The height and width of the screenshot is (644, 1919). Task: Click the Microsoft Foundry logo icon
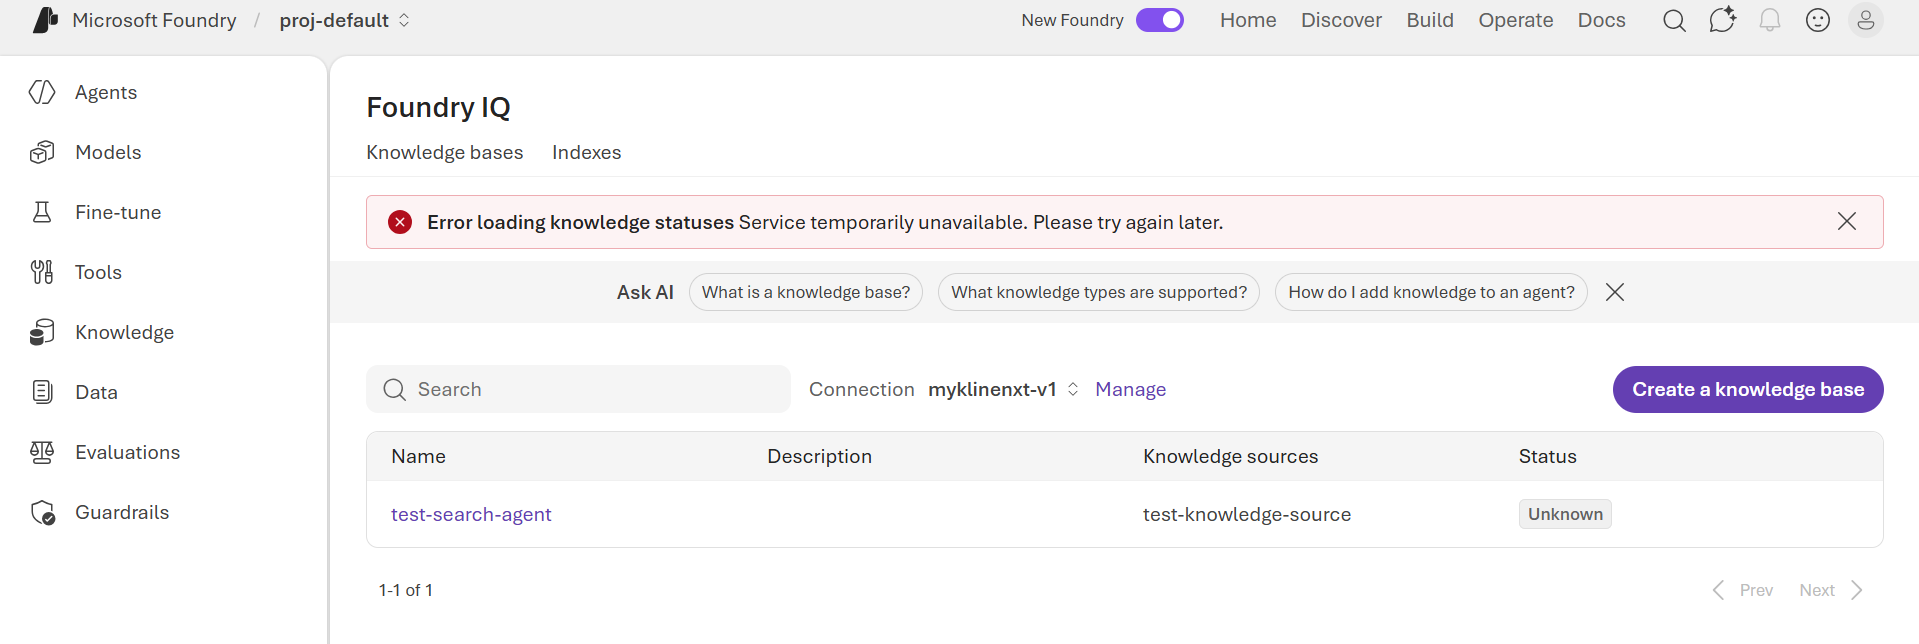[x=45, y=20]
